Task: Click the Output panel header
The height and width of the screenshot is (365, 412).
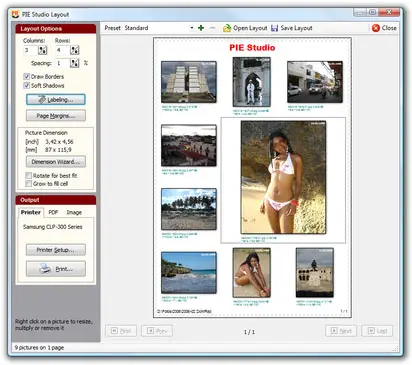Action: coord(56,200)
